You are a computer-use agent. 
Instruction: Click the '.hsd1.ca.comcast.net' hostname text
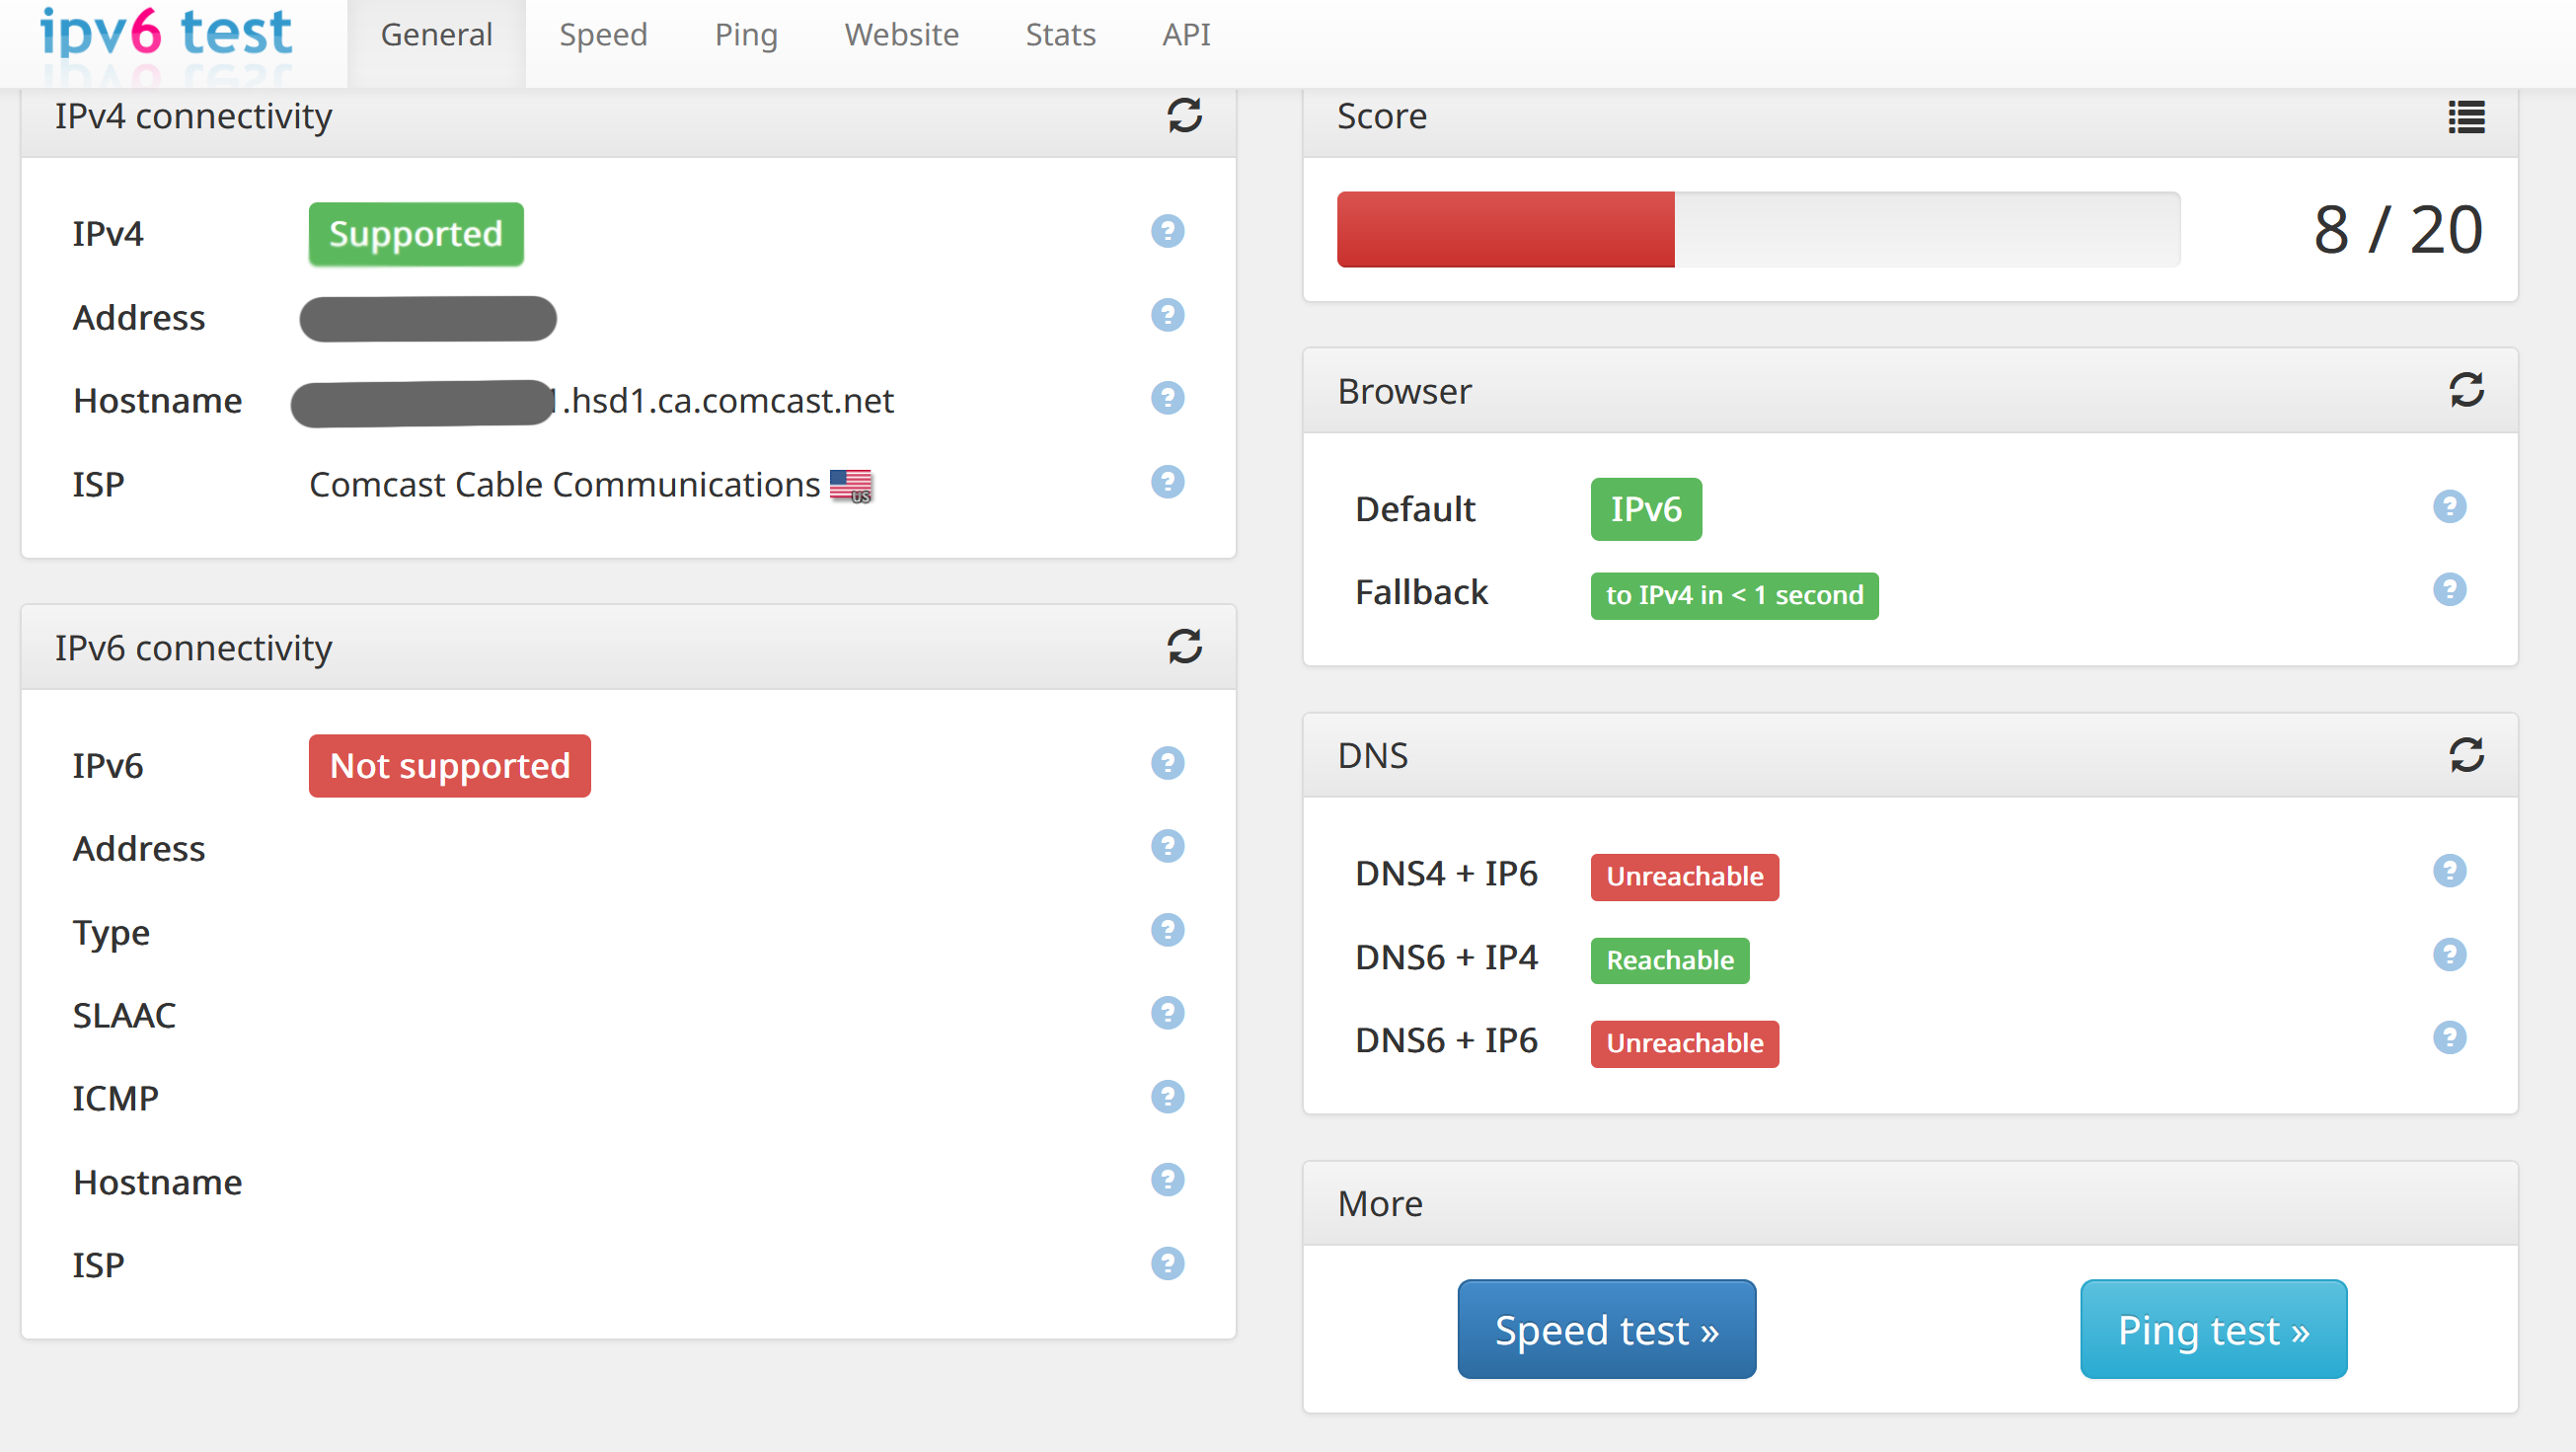(x=727, y=401)
